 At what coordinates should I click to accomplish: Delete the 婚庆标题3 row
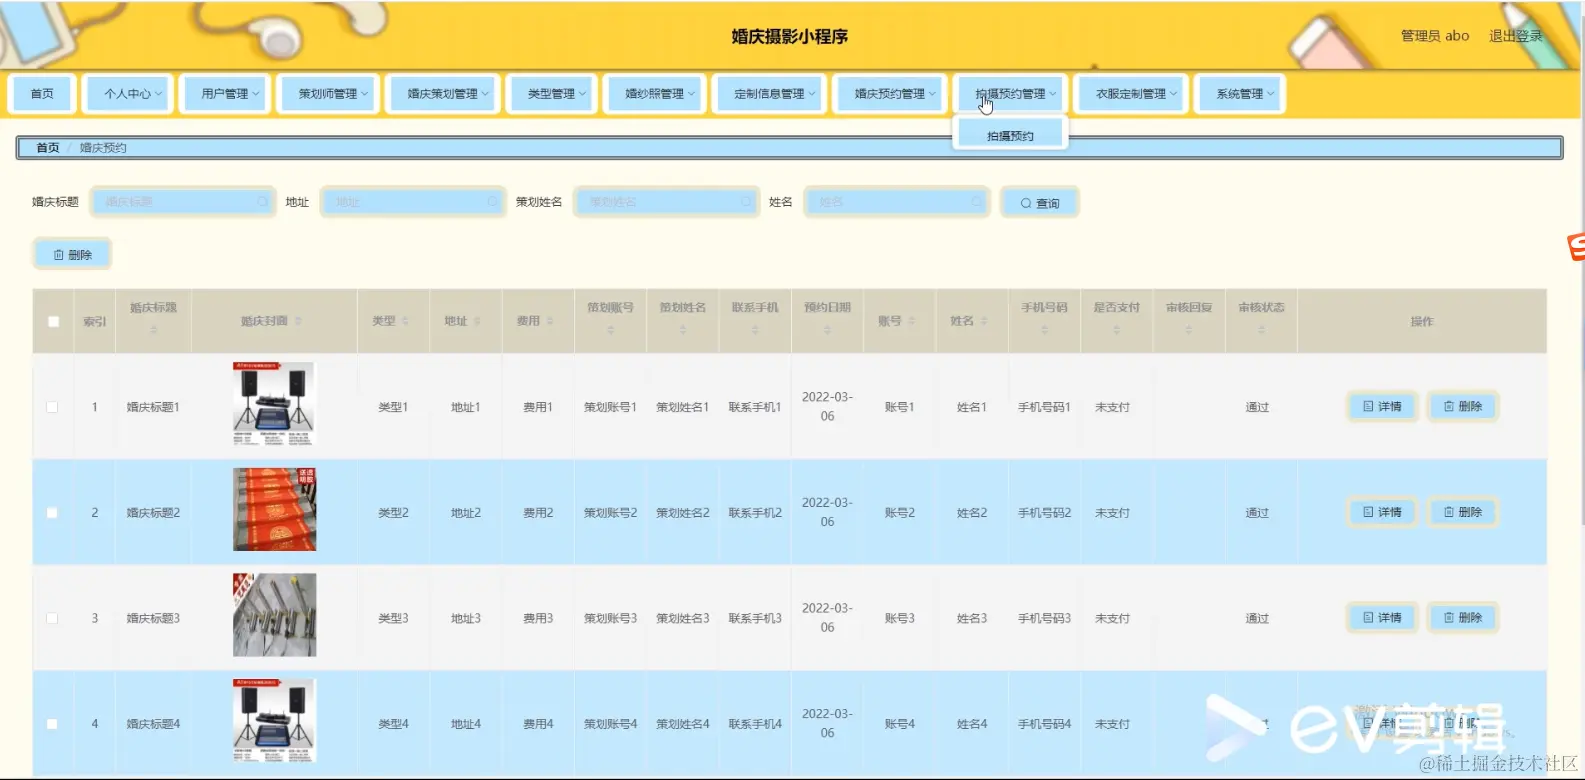pos(1462,618)
